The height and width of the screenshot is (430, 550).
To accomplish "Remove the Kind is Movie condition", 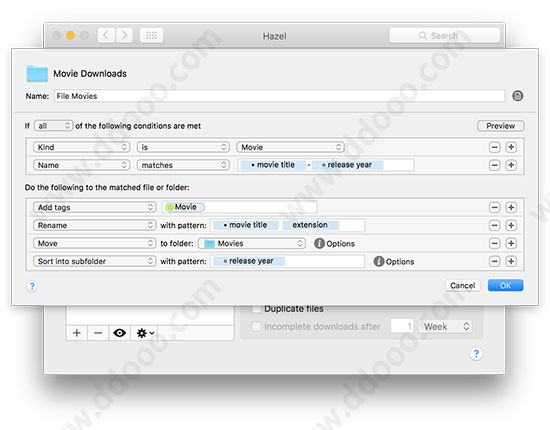I will click(x=494, y=147).
